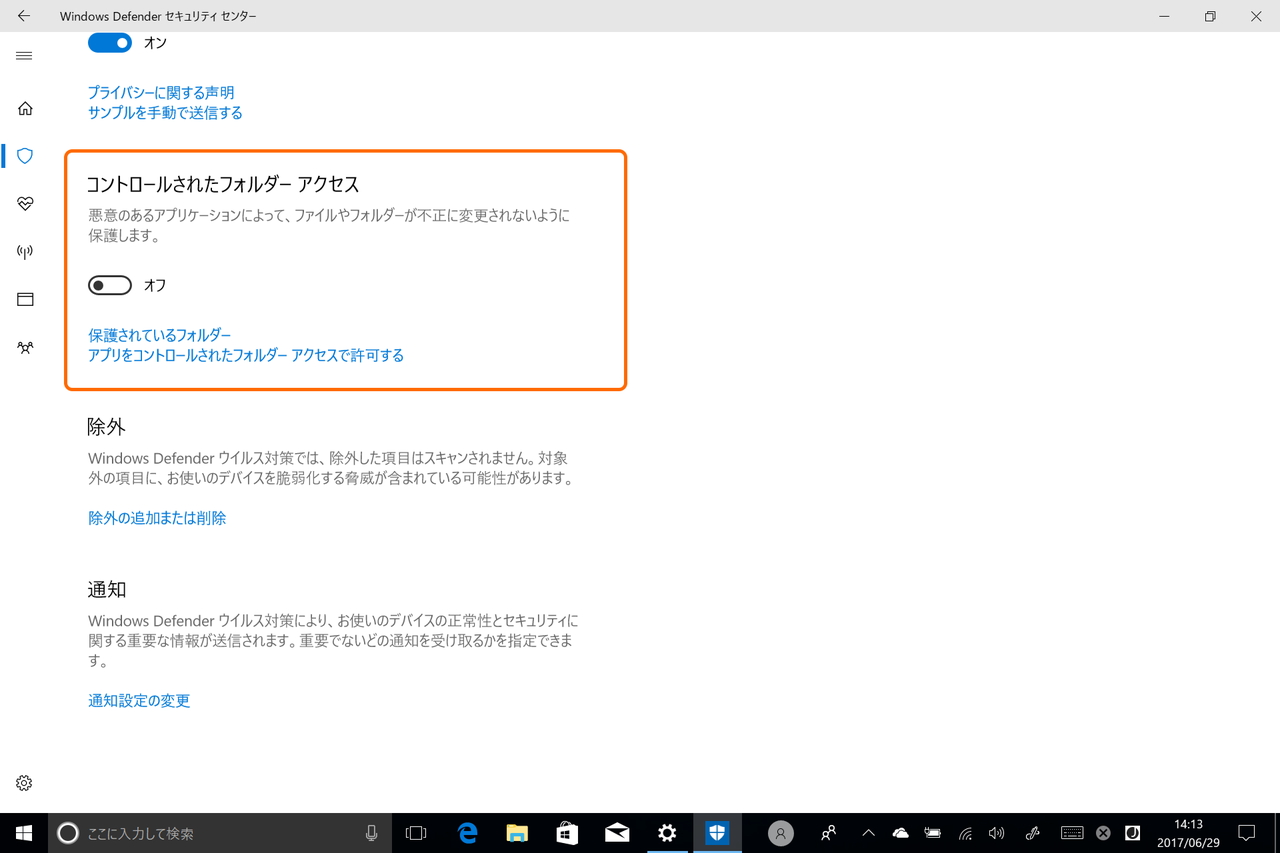Select Windows Defender icon on the taskbar

point(717,833)
